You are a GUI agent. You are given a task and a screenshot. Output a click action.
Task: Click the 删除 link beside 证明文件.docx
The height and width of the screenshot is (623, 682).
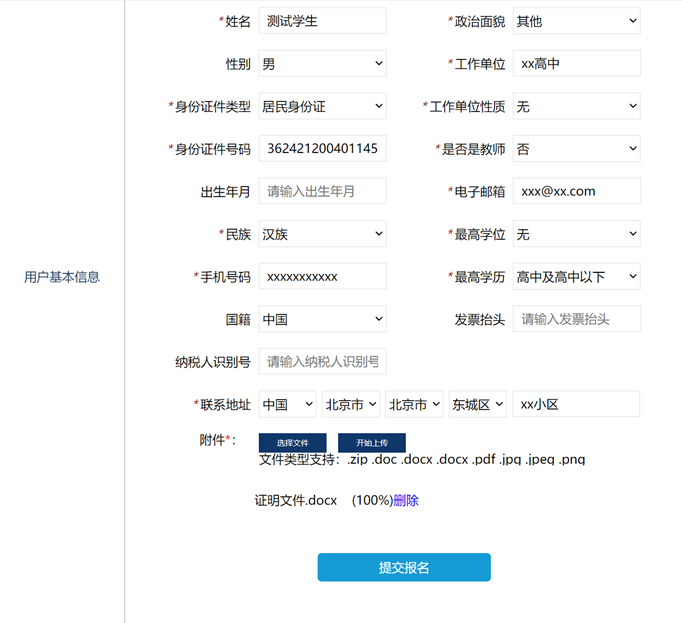[406, 500]
